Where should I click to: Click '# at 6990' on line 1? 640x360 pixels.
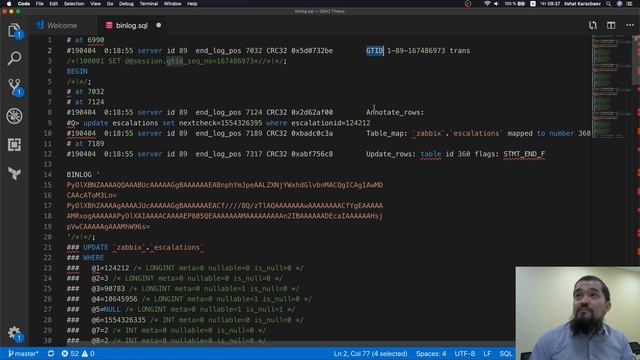[x=85, y=40]
